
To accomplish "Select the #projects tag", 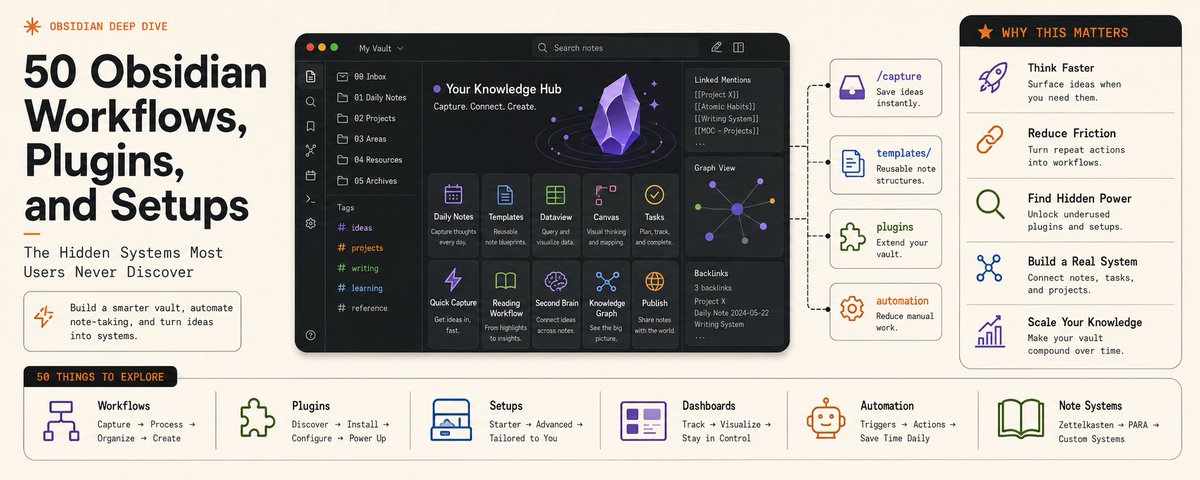I will (x=361, y=247).
